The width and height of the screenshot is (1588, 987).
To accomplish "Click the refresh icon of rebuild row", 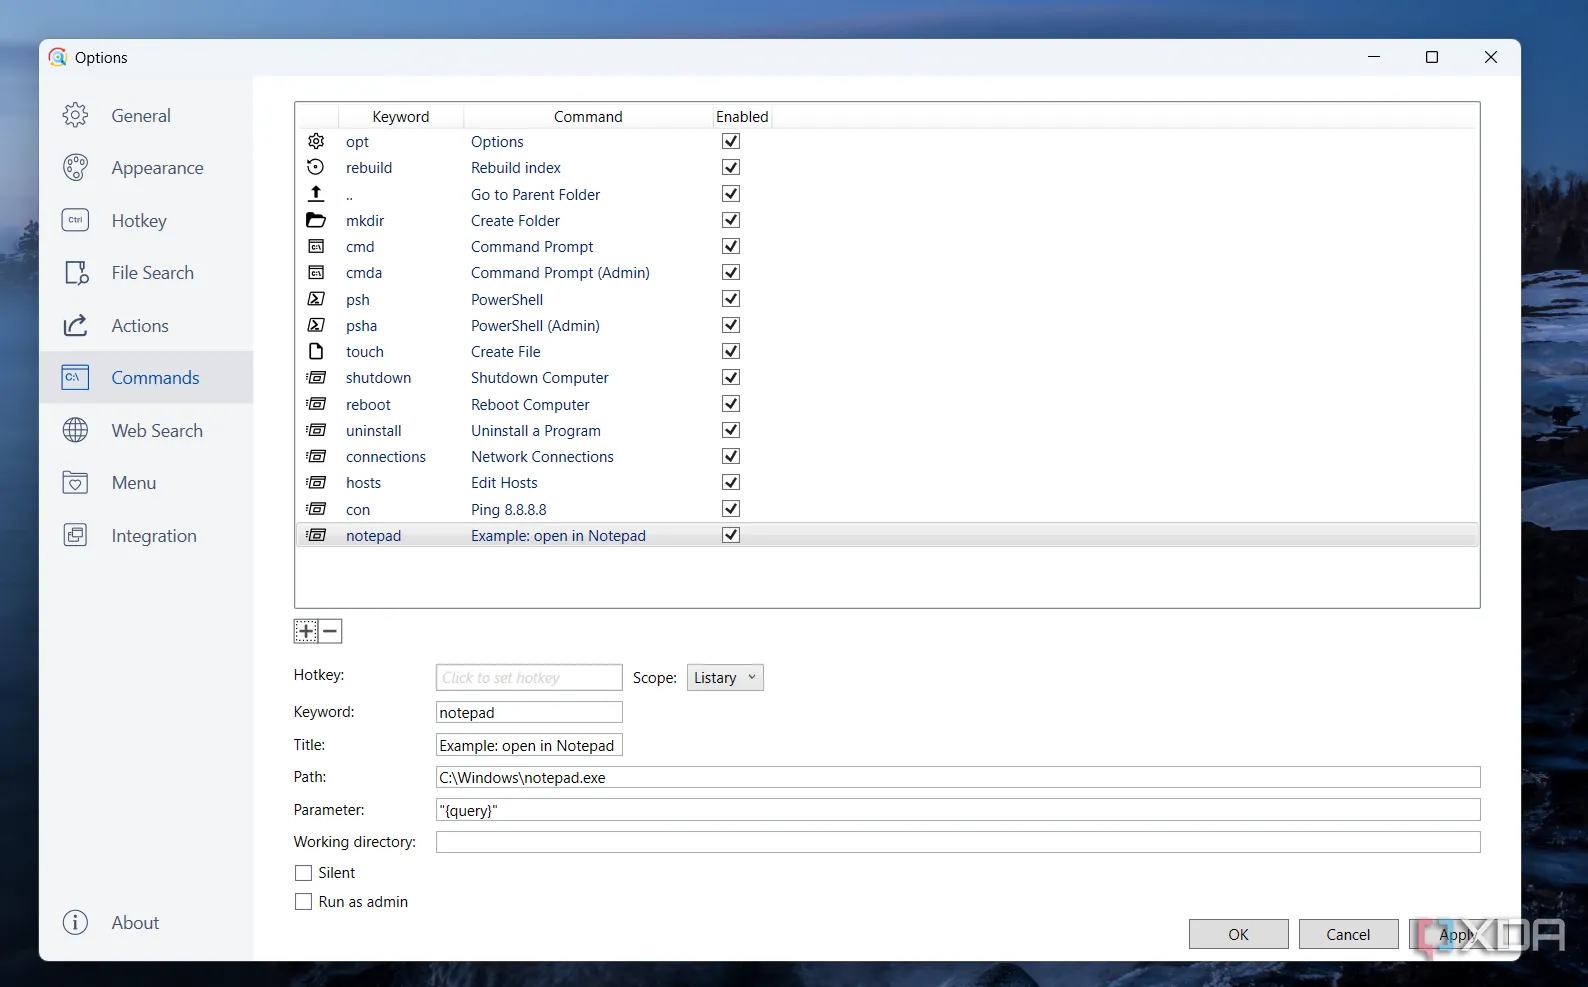I will [316, 167].
